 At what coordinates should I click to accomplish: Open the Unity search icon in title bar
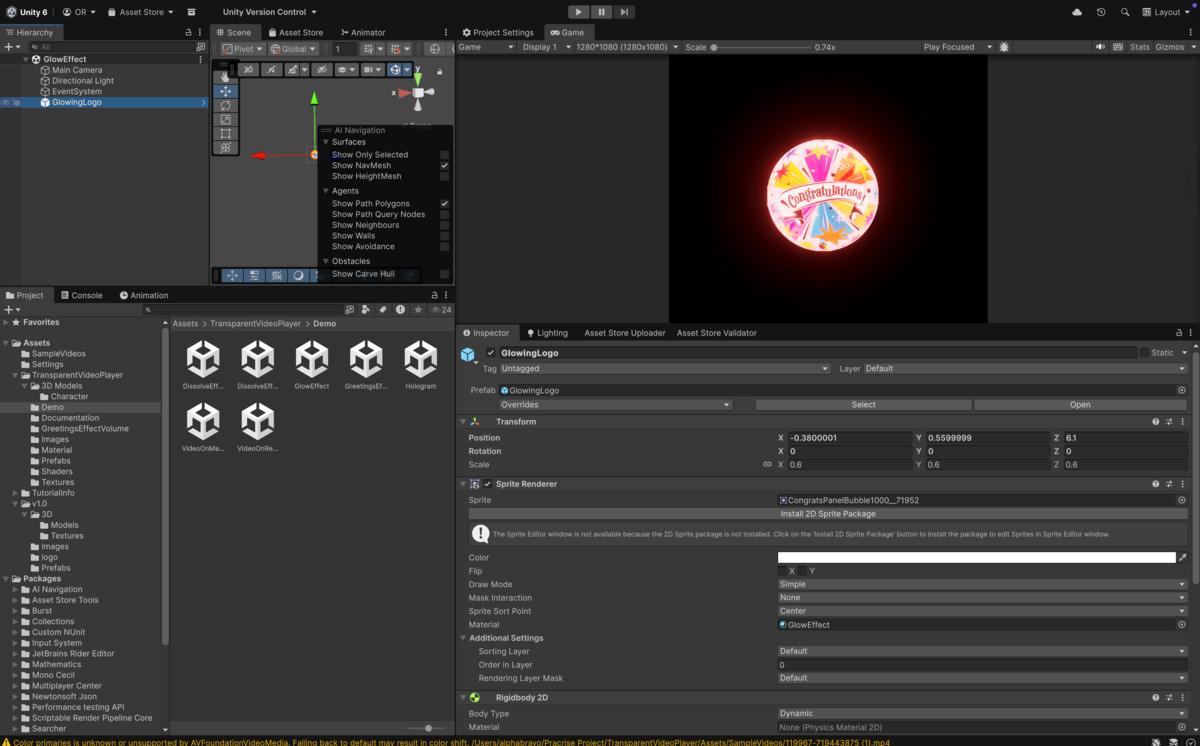[1125, 11]
